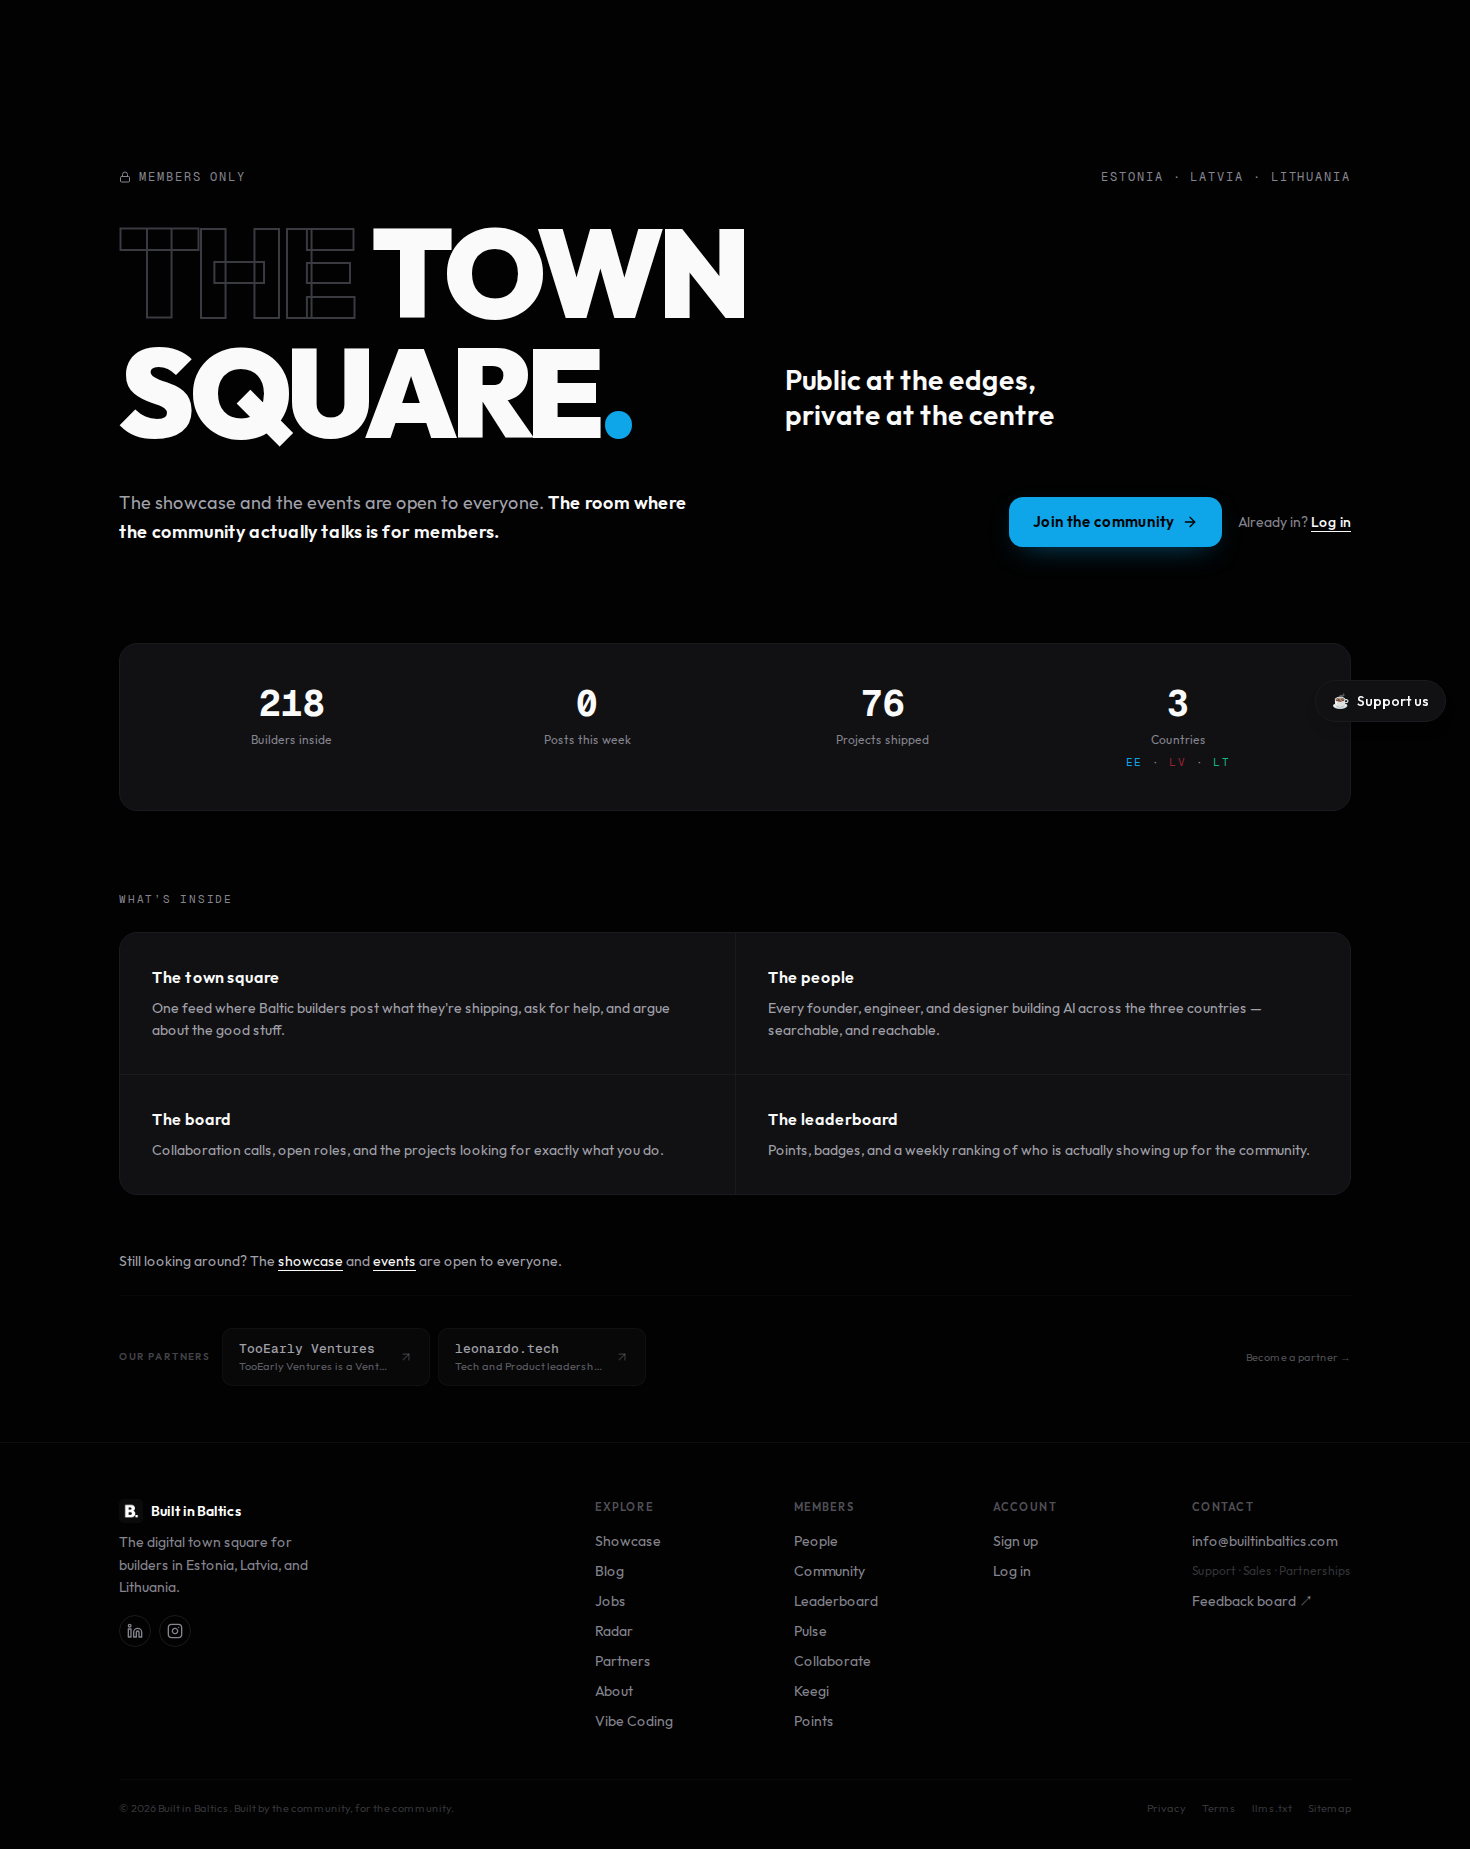Image resolution: width=1470 pixels, height=1849 pixels.
Task: Click the Join the community button
Action: [1115, 522]
